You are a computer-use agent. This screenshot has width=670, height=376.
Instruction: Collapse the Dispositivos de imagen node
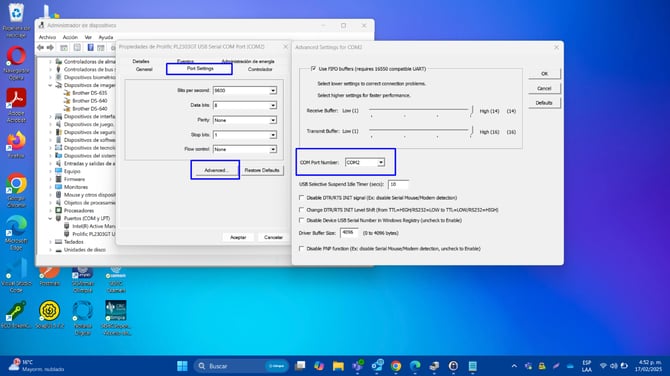pyautogui.click(x=50, y=85)
